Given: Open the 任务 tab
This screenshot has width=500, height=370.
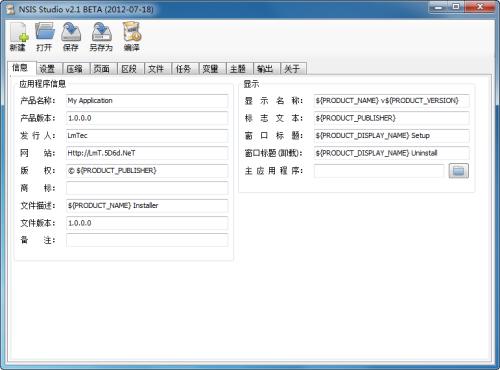Looking at the screenshot, I should coord(184,69).
